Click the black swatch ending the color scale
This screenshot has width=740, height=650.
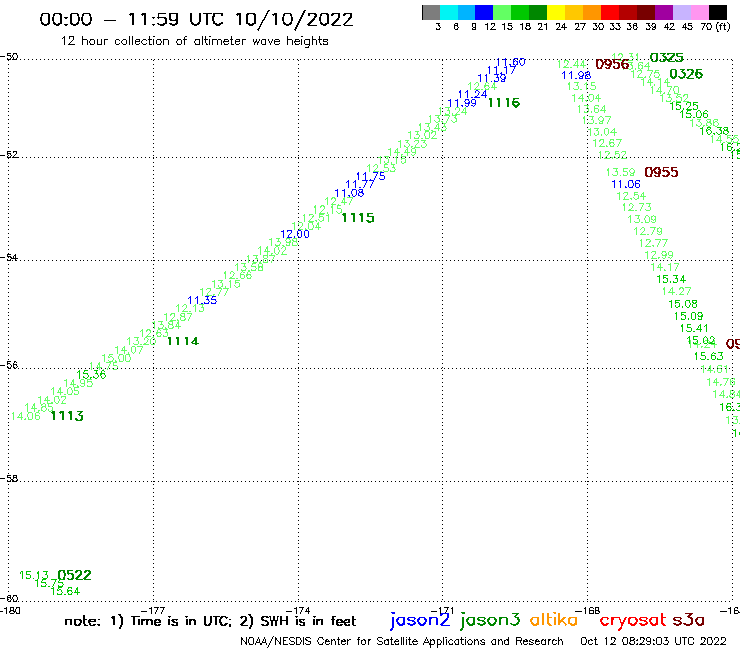pos(718,12)
